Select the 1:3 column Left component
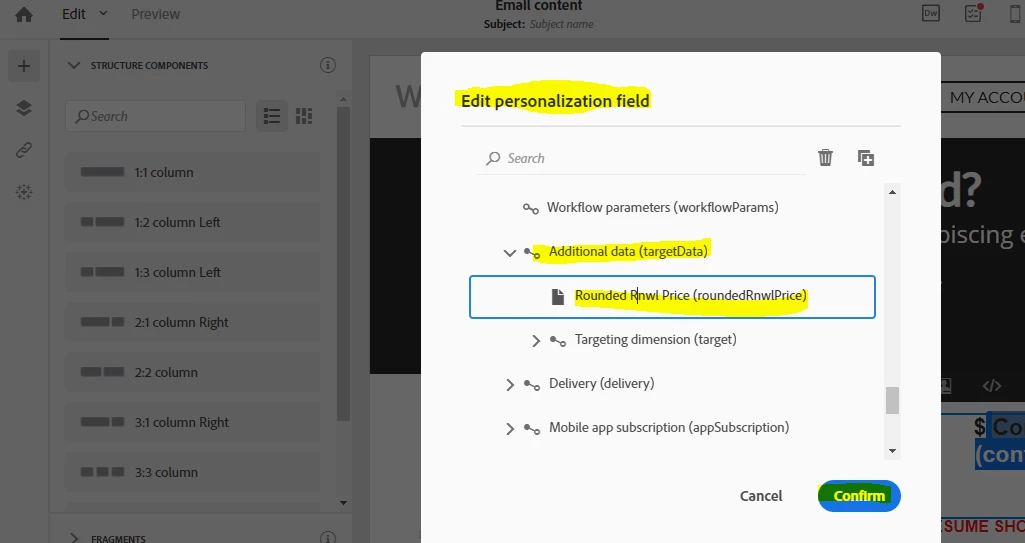Screen dimensions: 1025x543 click(193, 272)
